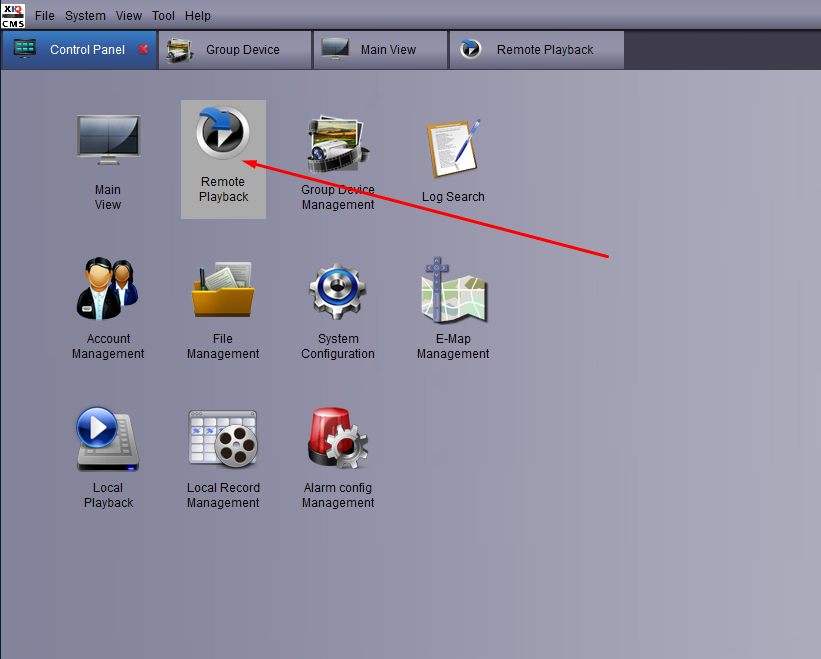Open the E-Map Management map icon
This screenshot has width=821, height=659.
click(x=453, y=289)
